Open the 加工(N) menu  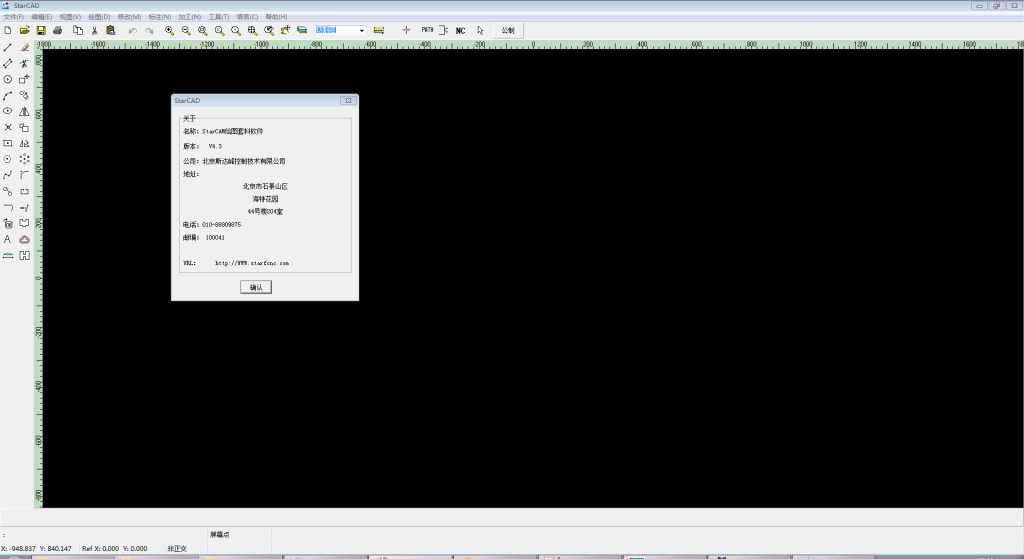(189, 17)
